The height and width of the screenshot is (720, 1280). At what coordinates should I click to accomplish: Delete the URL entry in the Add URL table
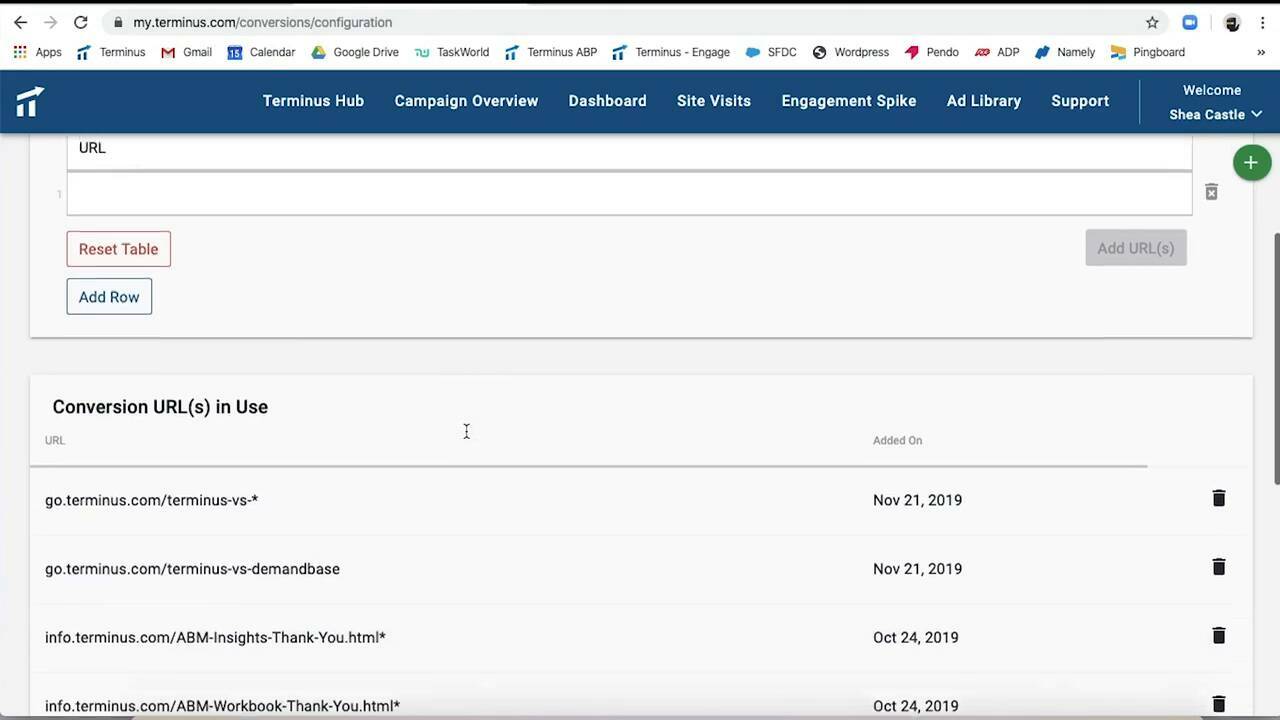pos(1211,192)
